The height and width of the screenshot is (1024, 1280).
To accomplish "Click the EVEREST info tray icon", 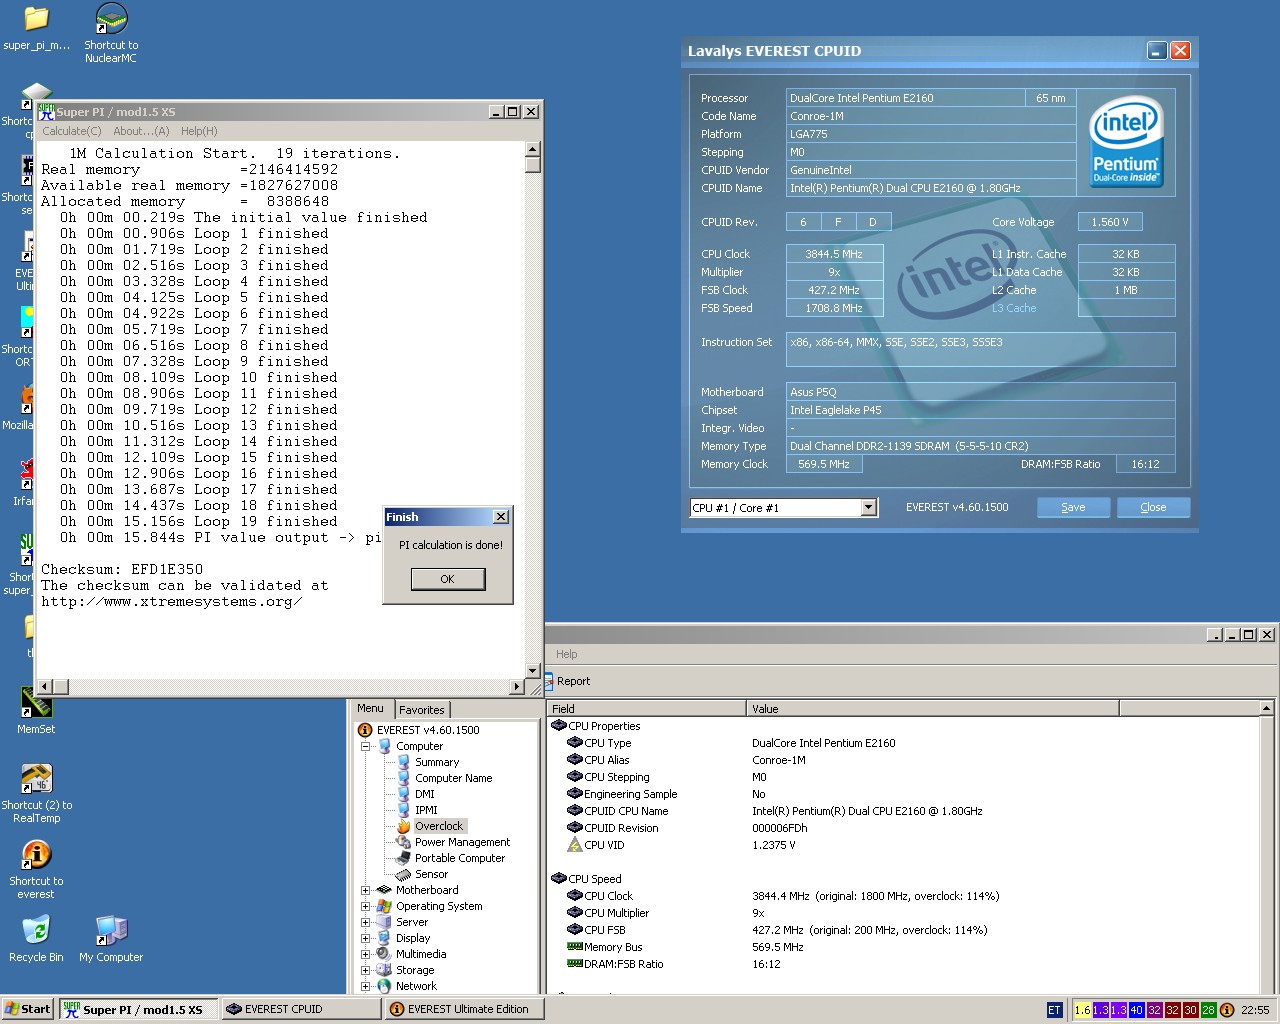I will [x=1227, y=1010].
